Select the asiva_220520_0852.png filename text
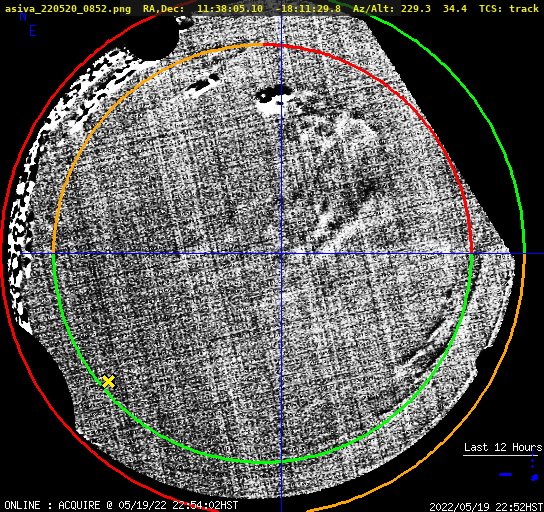544x512 pixels. [x=68, y=9]
